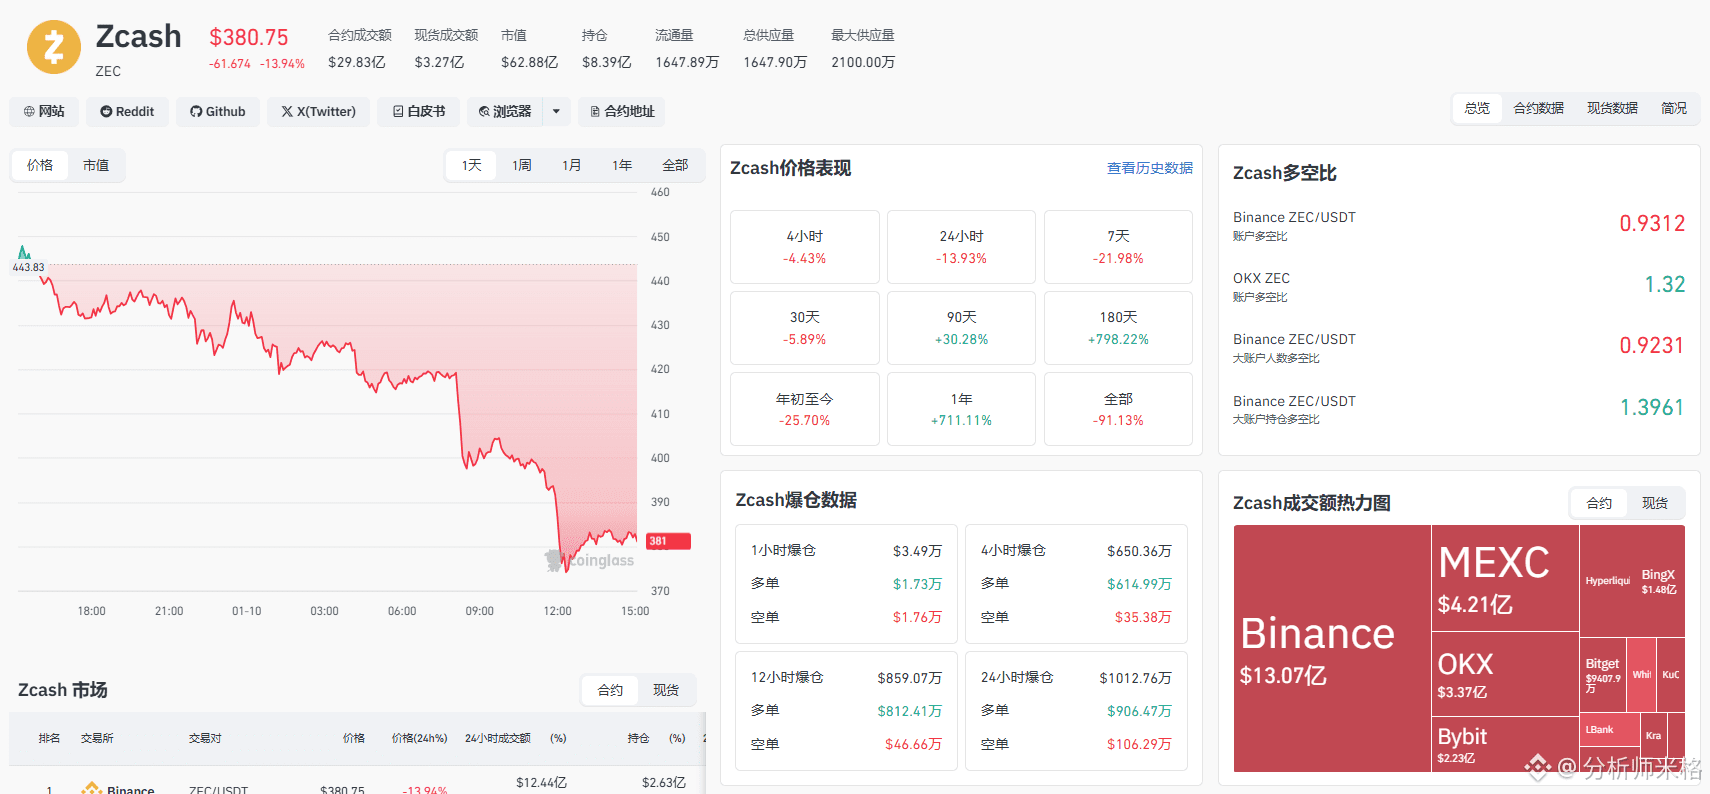Screen dimensions: 1710x794
Task: Switch to the 简况 tab
Action: 1674,108
